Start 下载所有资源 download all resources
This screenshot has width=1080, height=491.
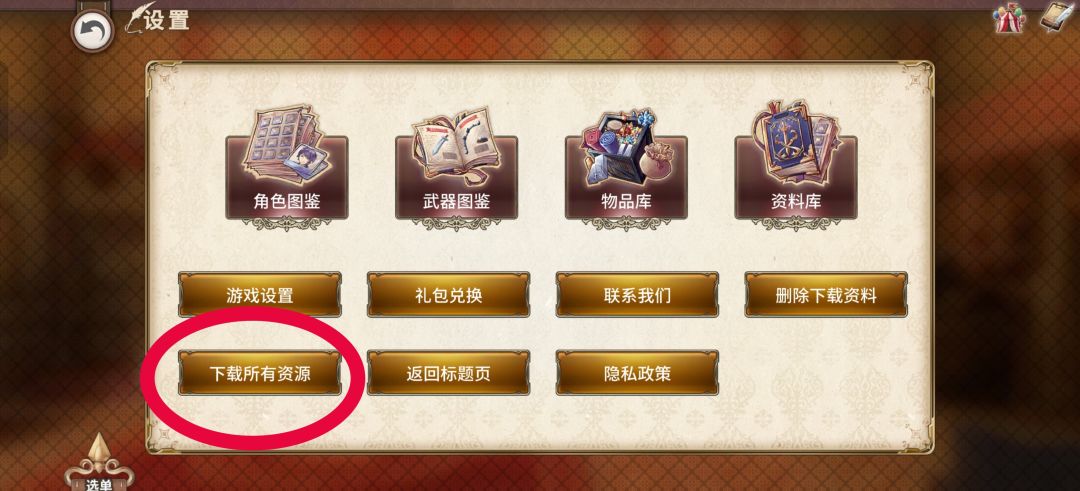point(260,373)
